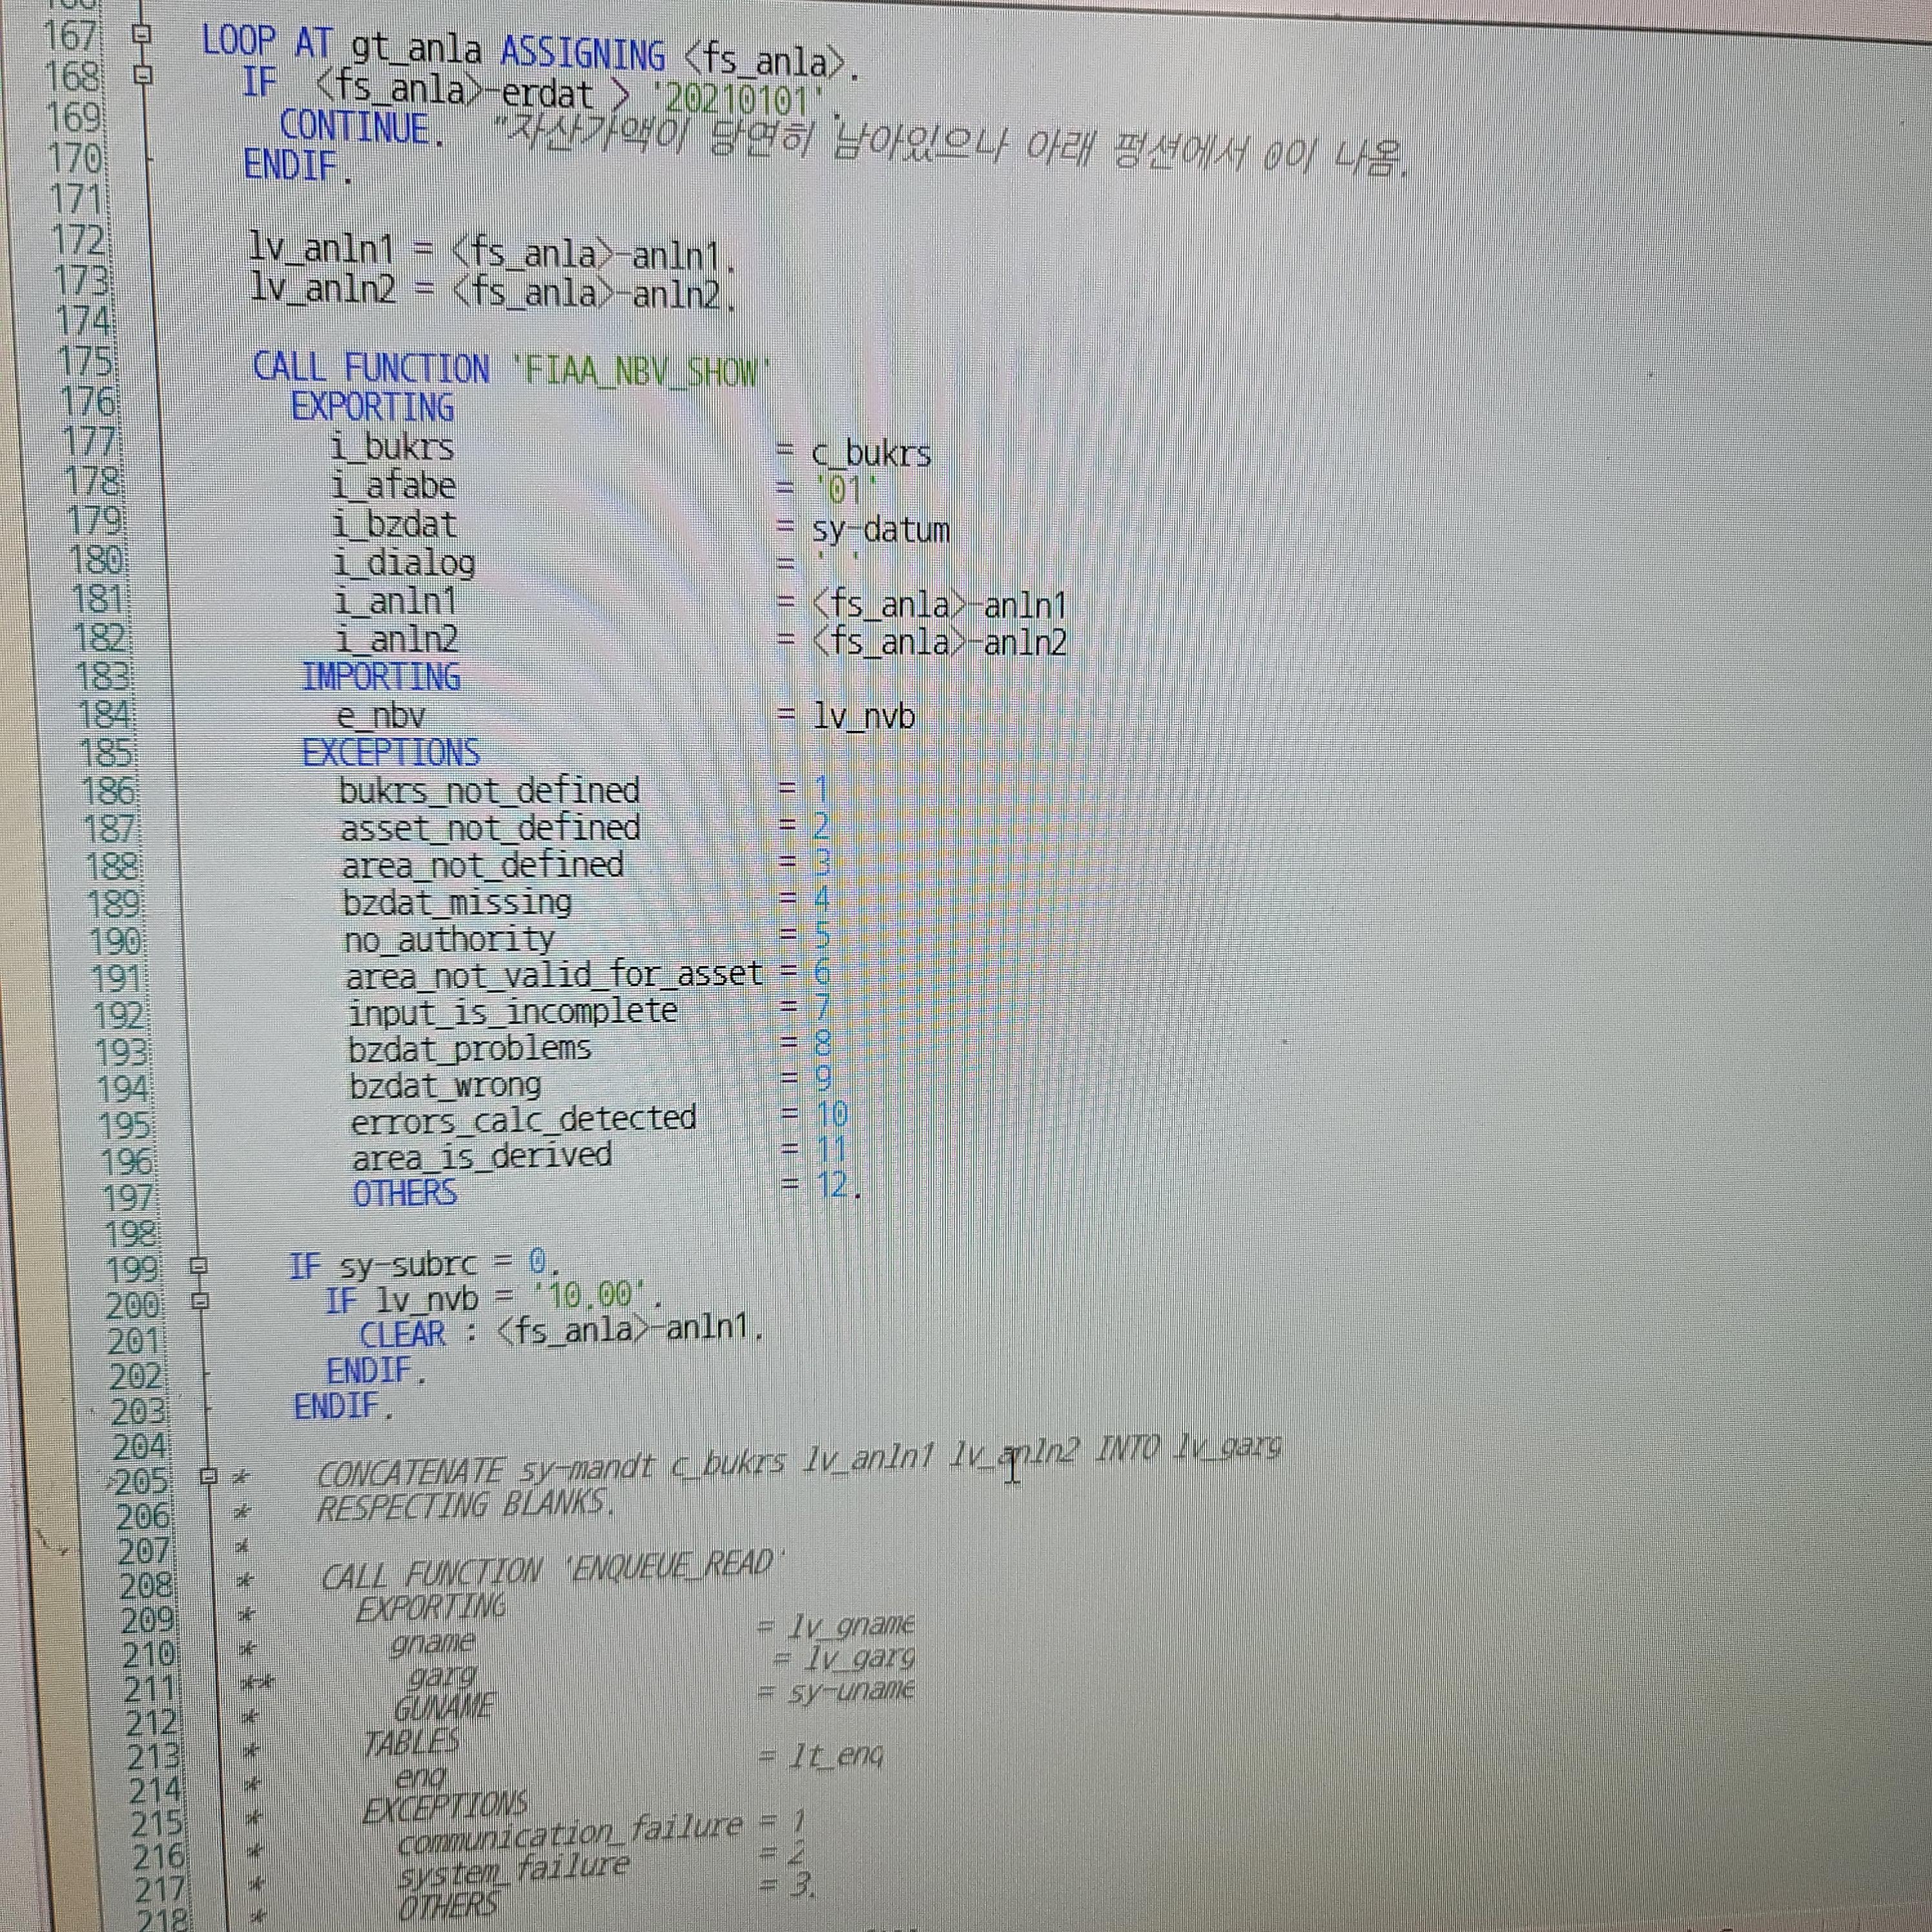Click the area_is_derived exception
This screenshot has height=1932, width=1932.
tap(482, 1157)
